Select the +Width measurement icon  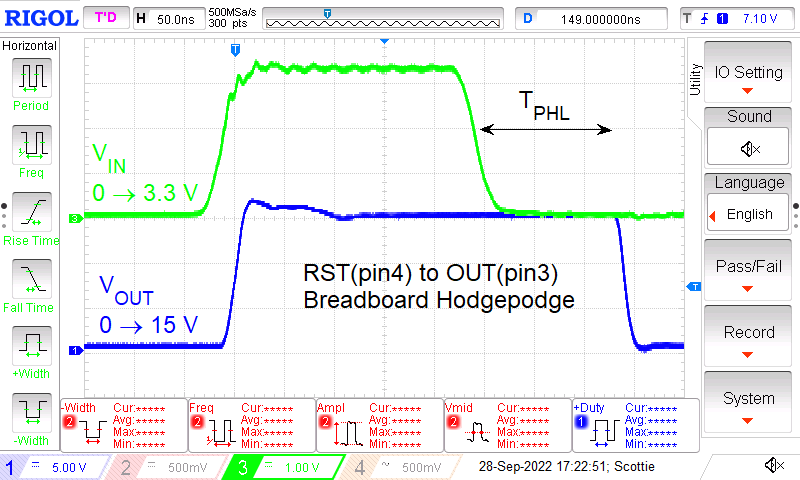tap(32, 346)
